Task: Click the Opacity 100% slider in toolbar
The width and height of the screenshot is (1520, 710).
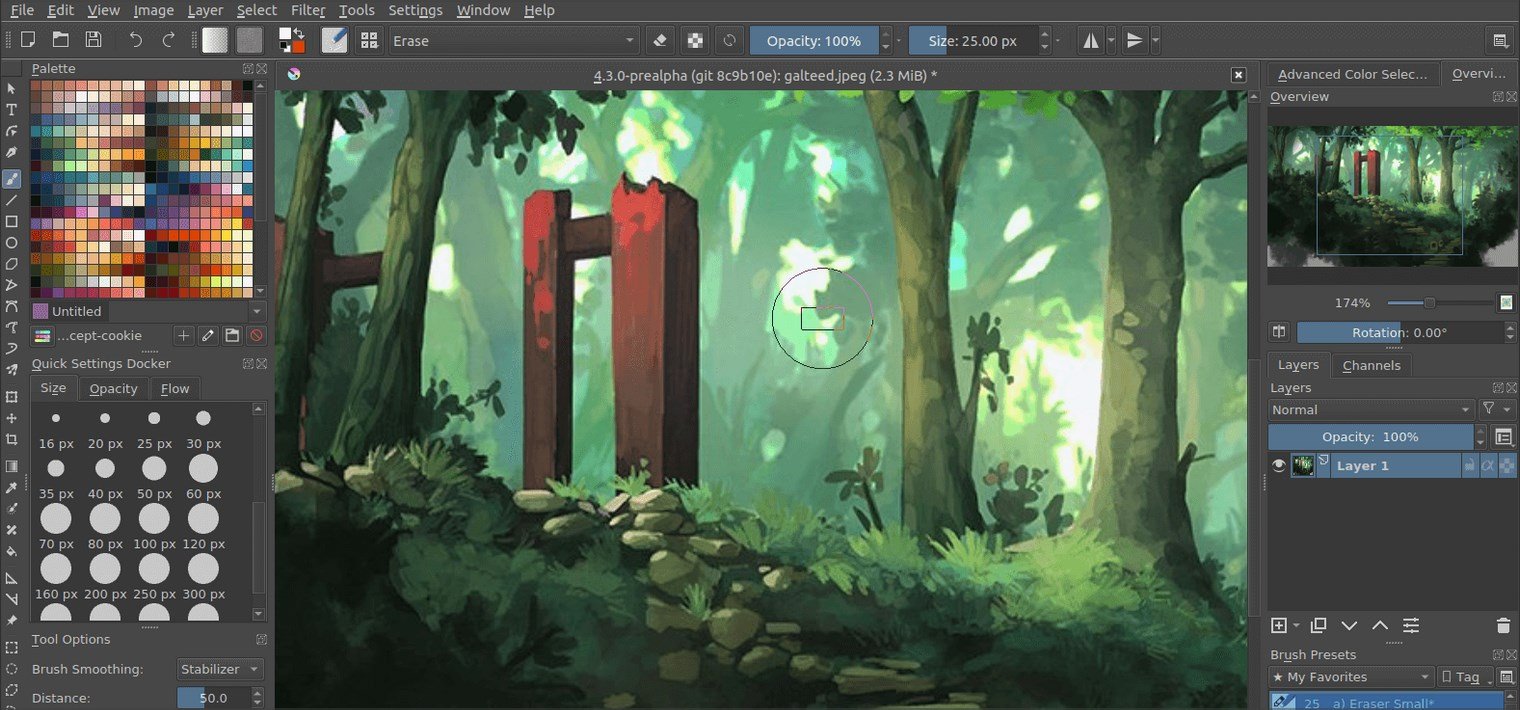Action: pos(814,41)
